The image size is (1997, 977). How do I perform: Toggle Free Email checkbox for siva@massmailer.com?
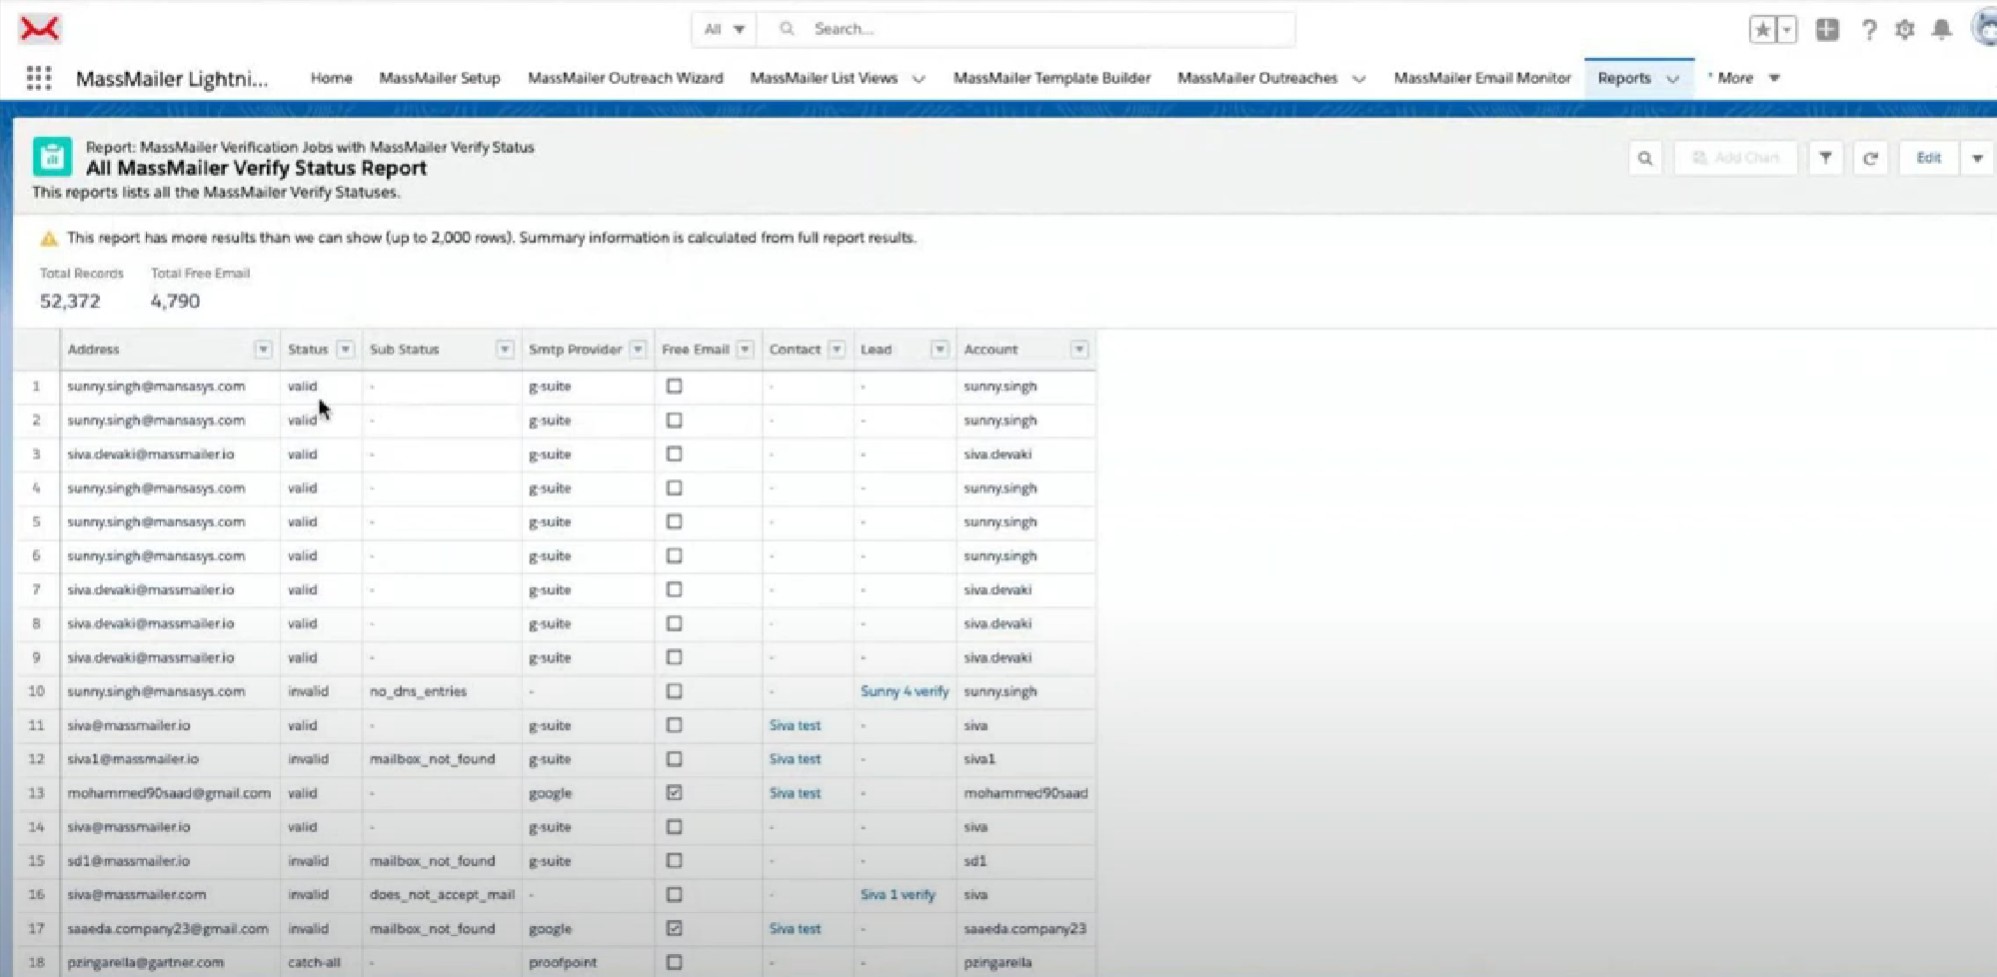pyautogui.click(x=674, y=895)
